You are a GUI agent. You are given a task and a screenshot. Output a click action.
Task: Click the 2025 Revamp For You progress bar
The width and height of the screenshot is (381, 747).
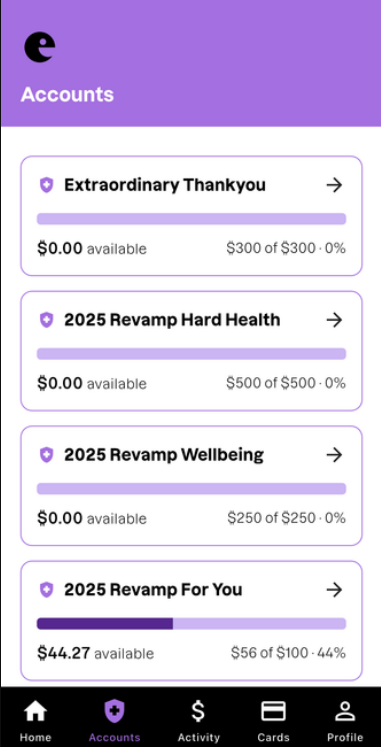(x=191, y=624)
